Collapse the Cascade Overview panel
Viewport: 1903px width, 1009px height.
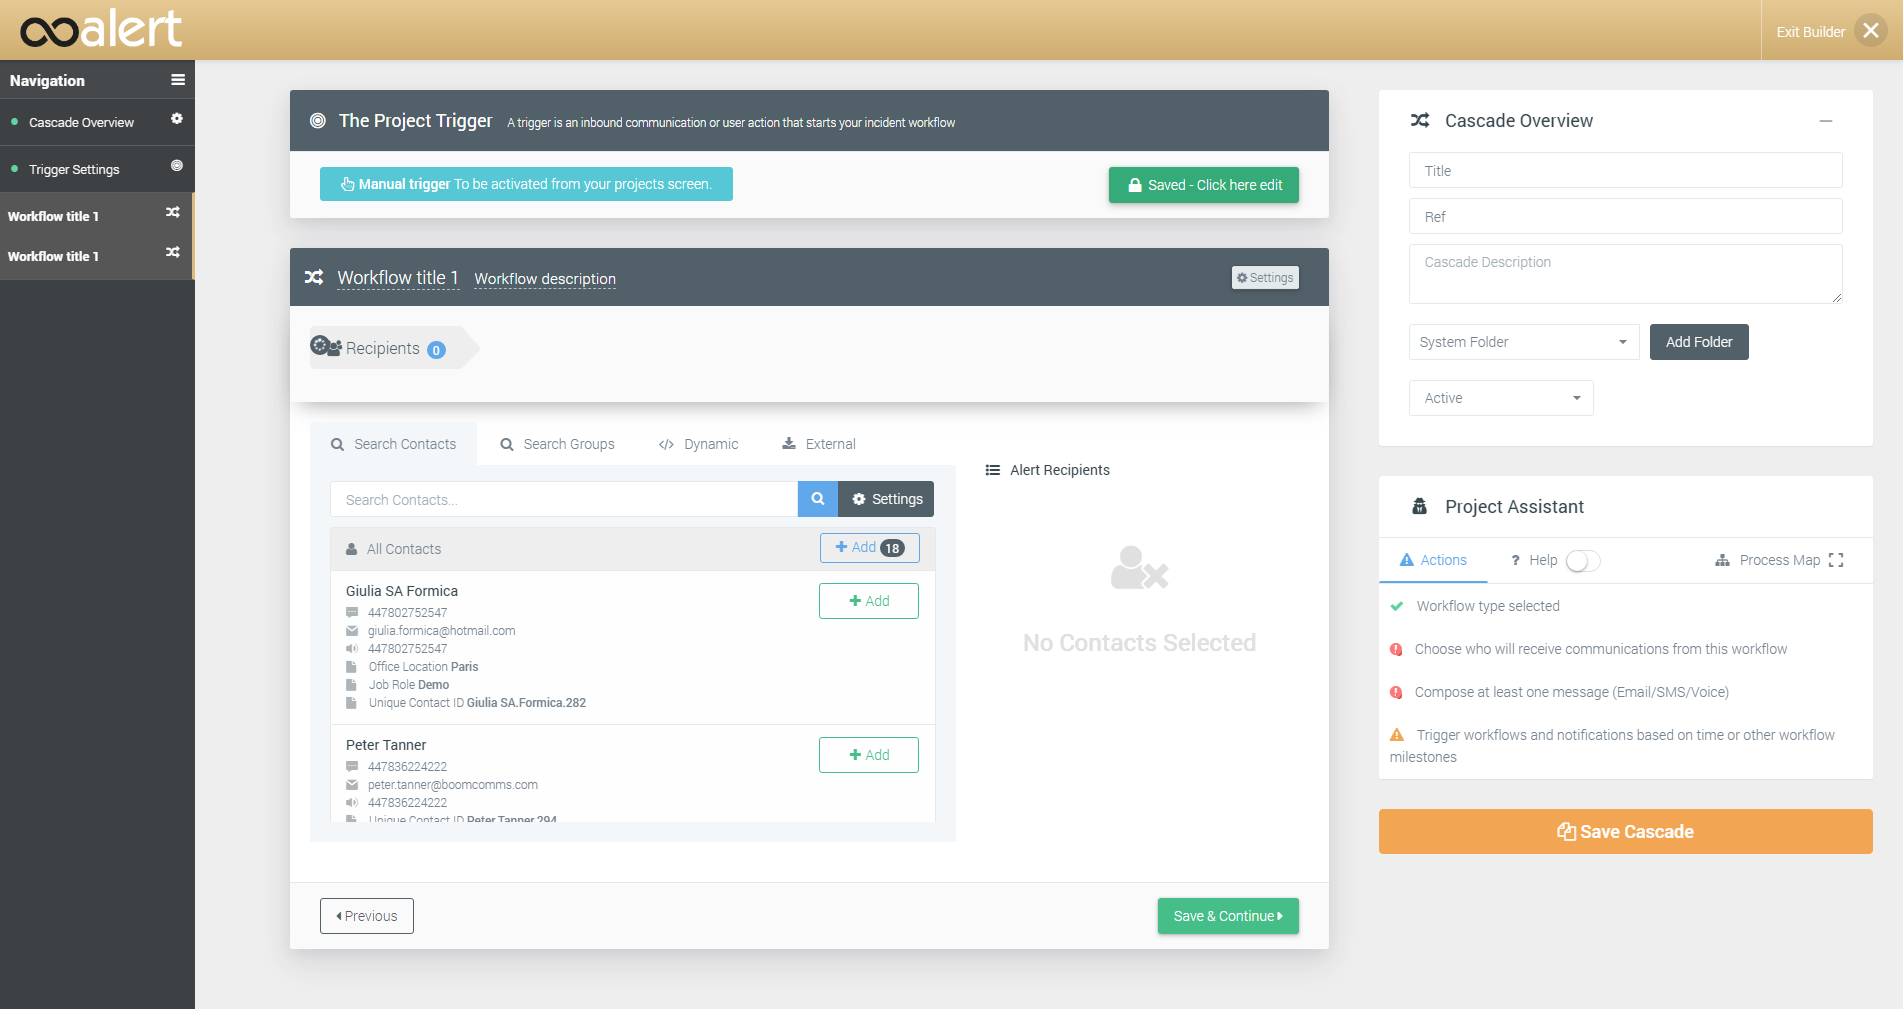1825,121
